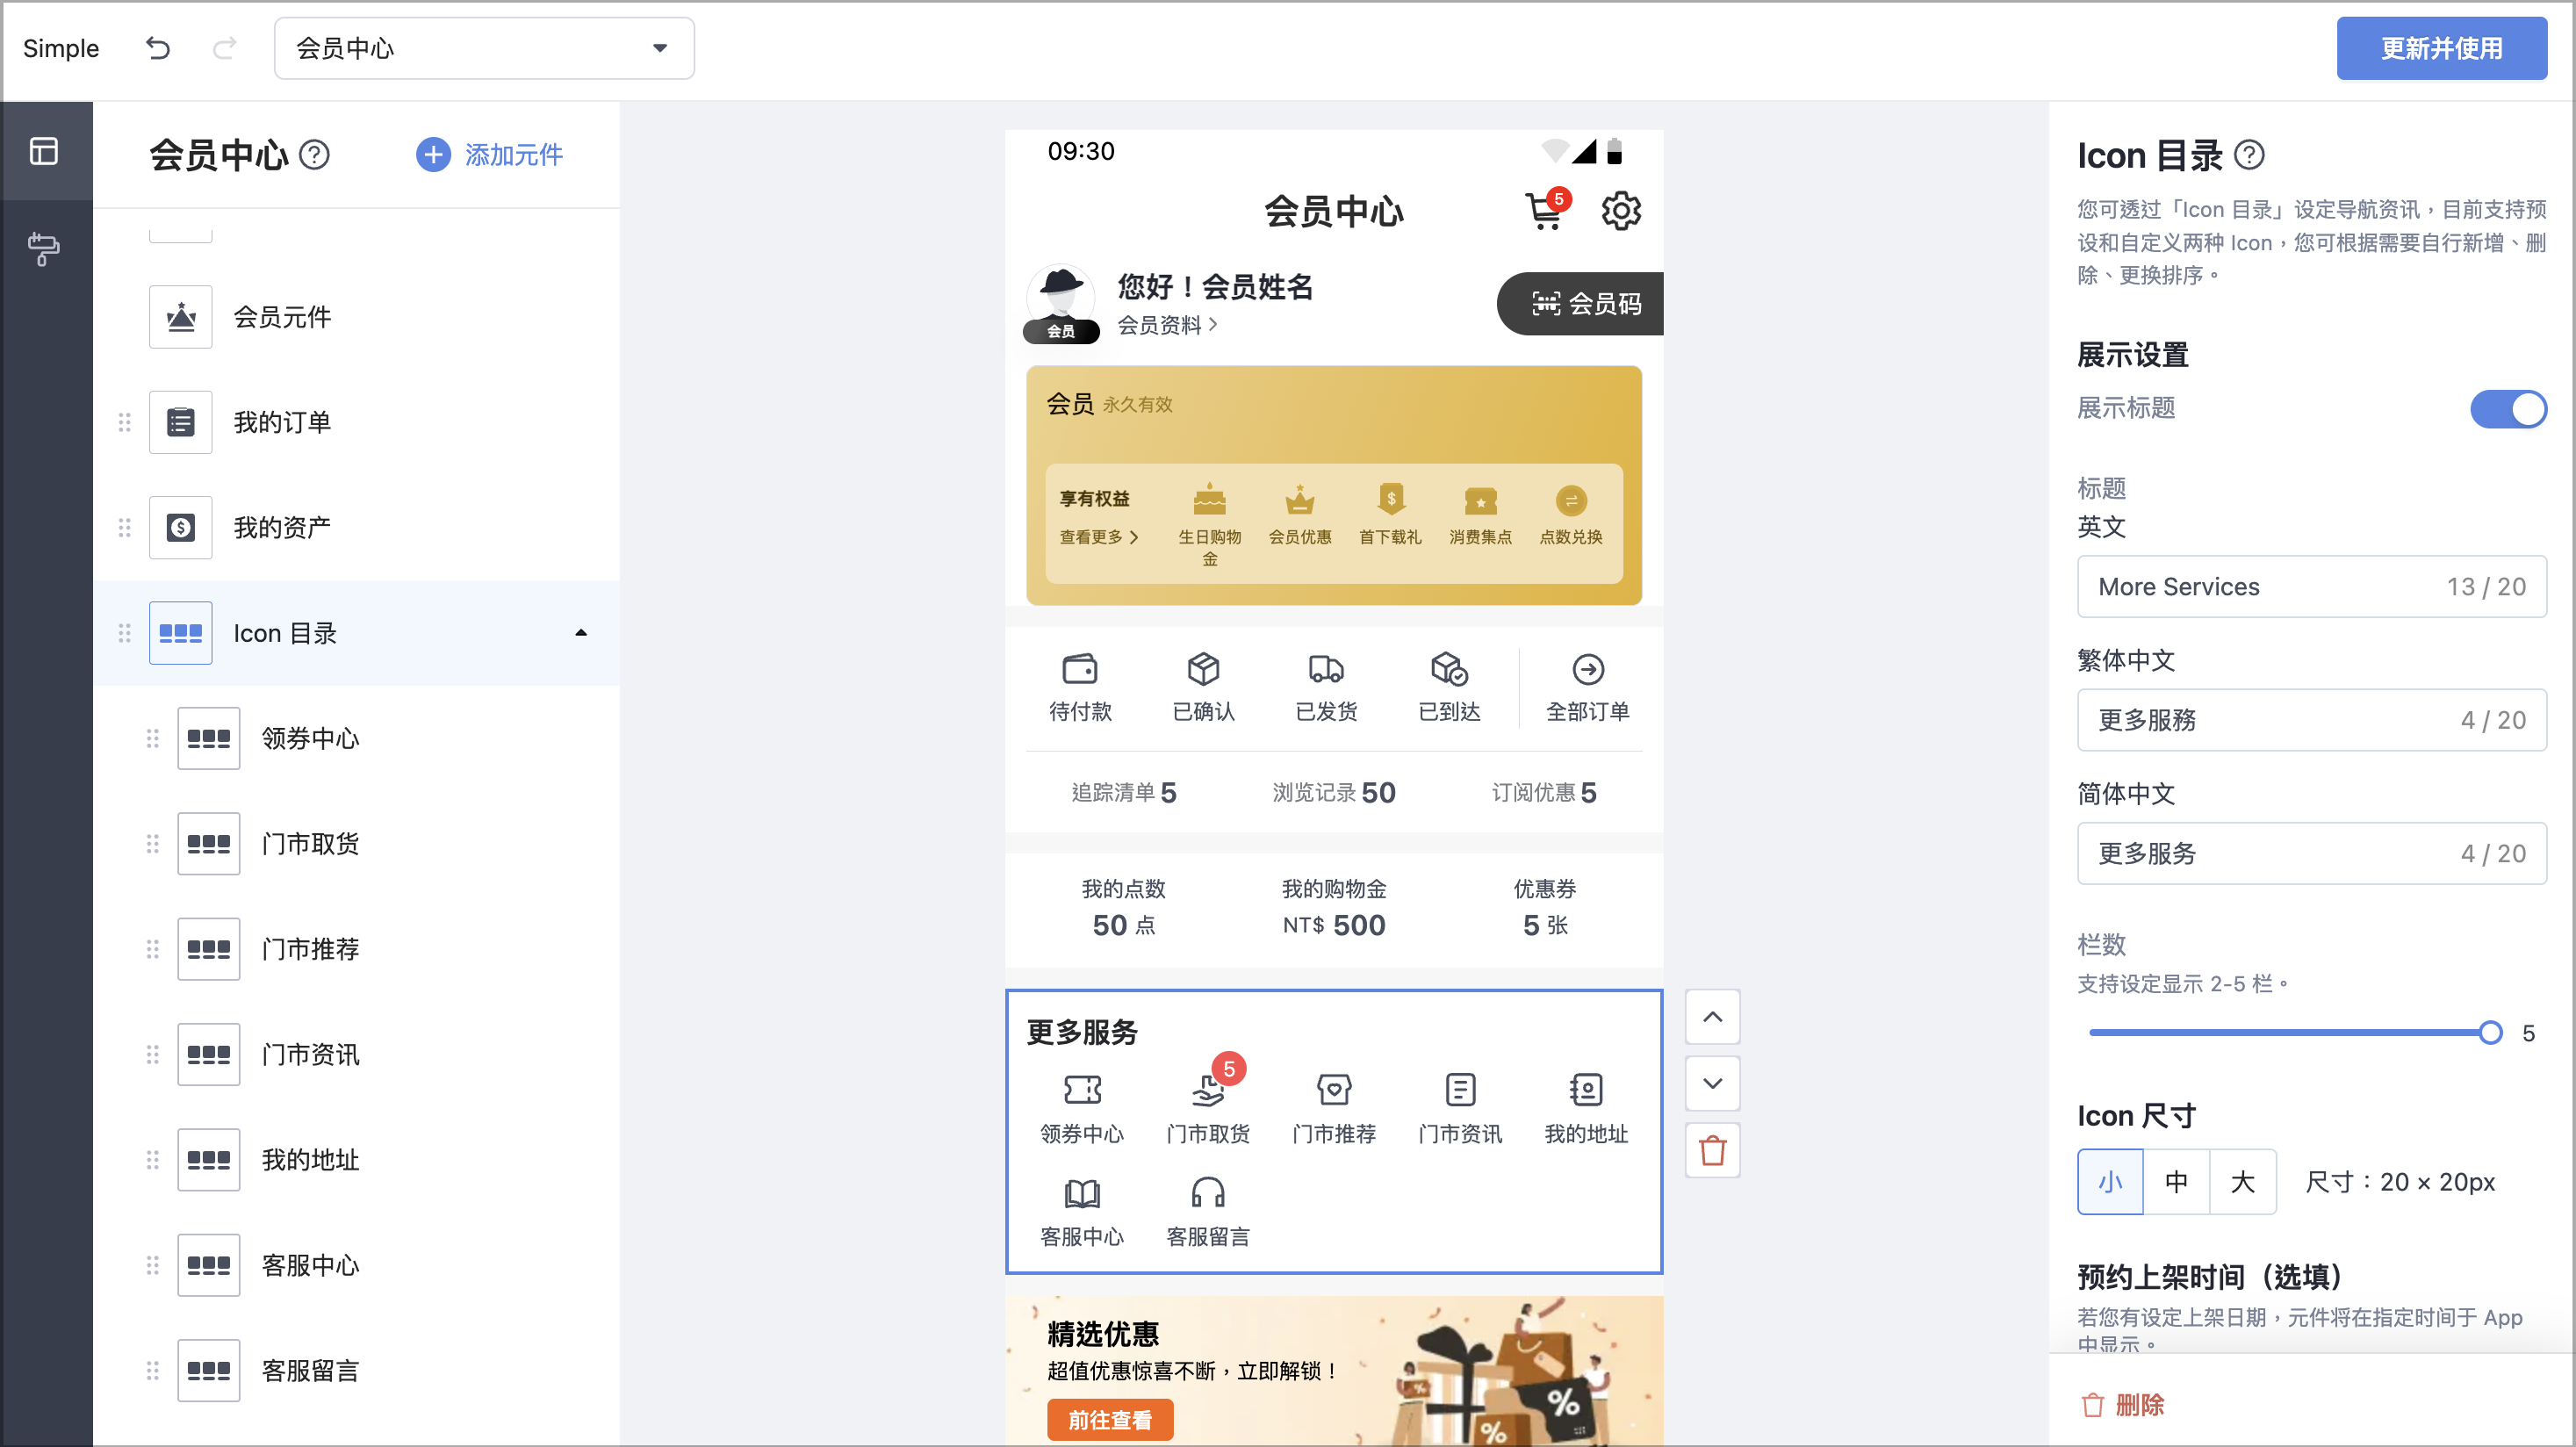This screenshot has height=1447, width=2576.
Task: Select Icon size 大
Action: [2243, 1182]
